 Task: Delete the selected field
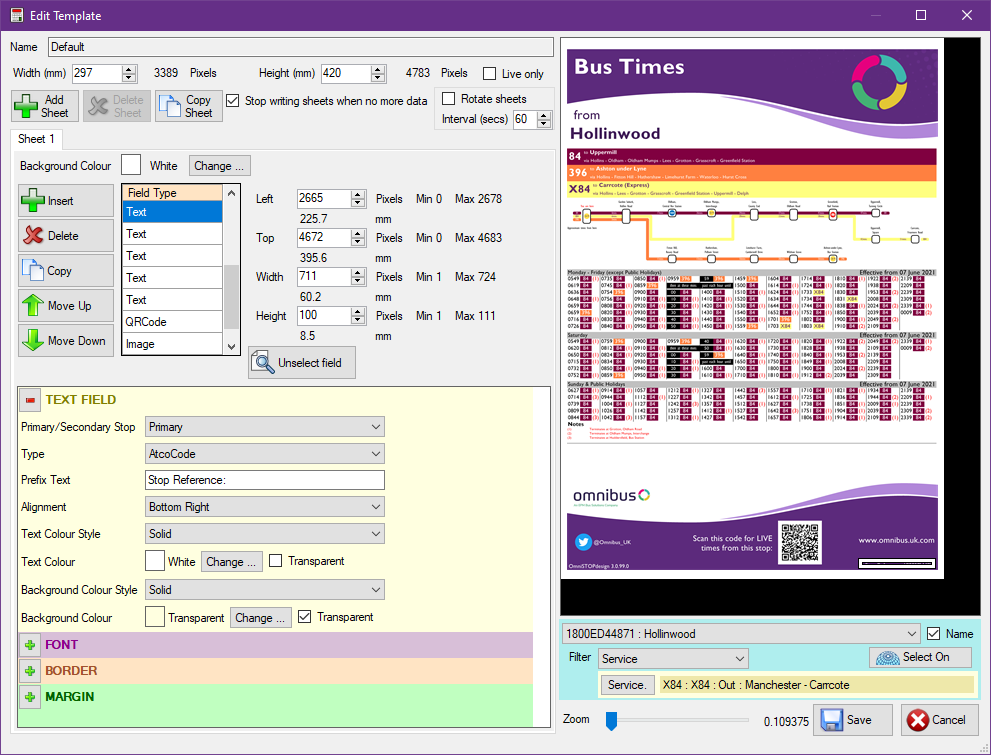[x=66, y=236]
